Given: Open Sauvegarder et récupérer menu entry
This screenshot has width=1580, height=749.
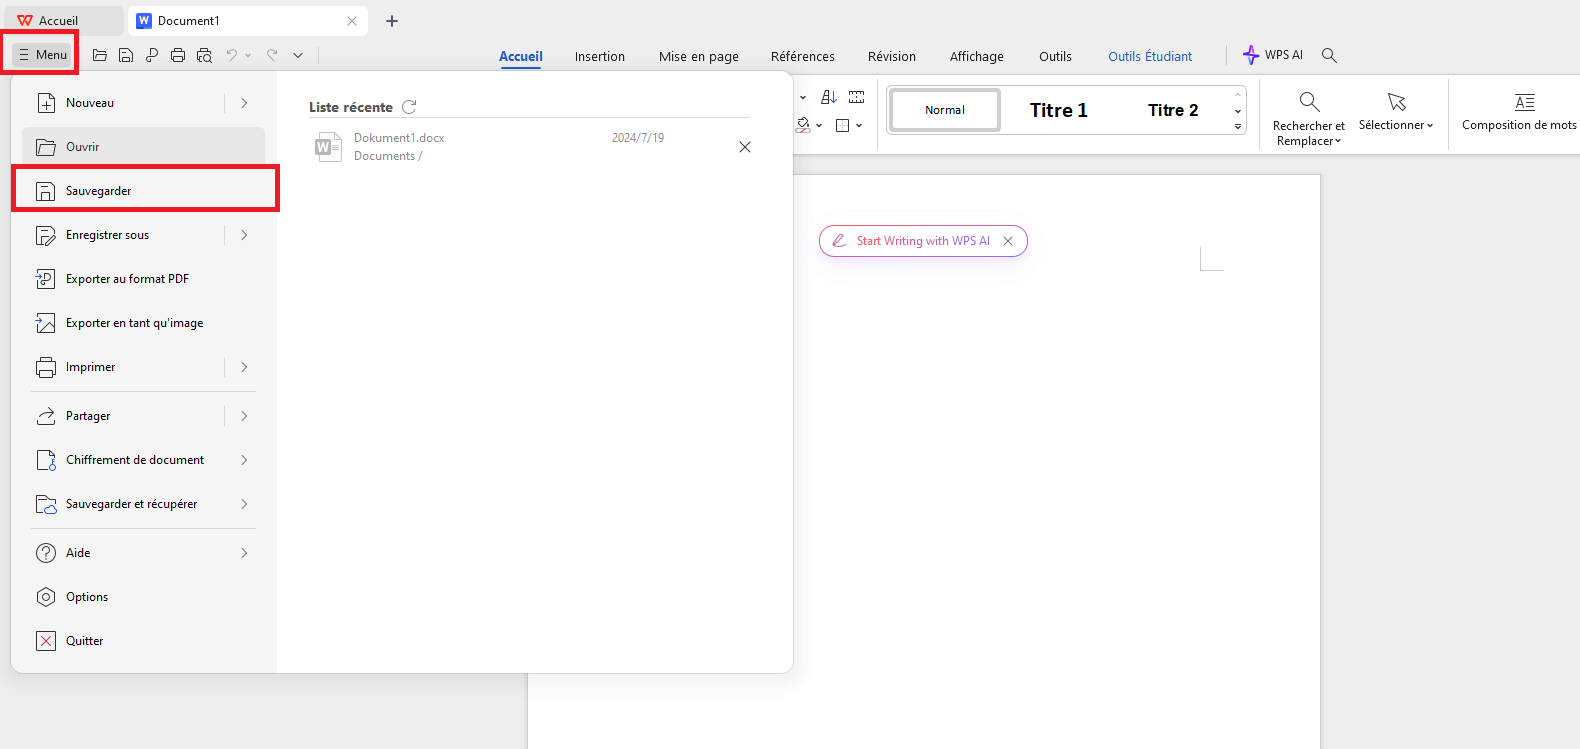Looking at the screenshot, I should tap(143, 504).
